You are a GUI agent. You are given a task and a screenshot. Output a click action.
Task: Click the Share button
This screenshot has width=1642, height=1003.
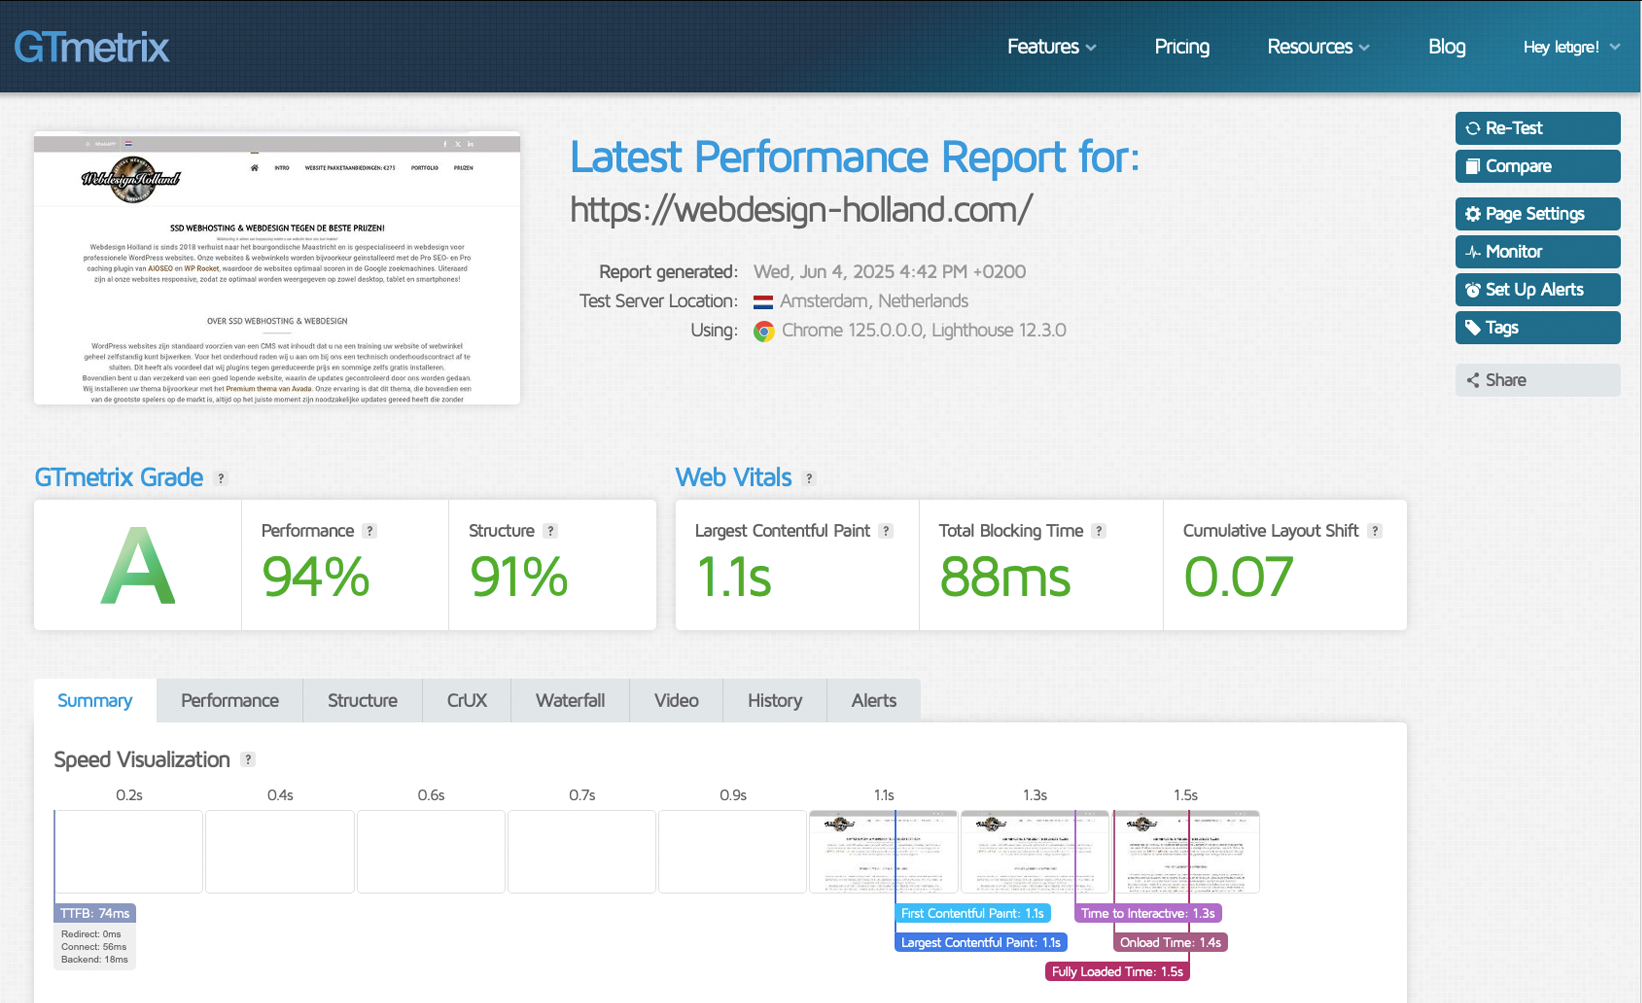click(x=1538, y=380)
